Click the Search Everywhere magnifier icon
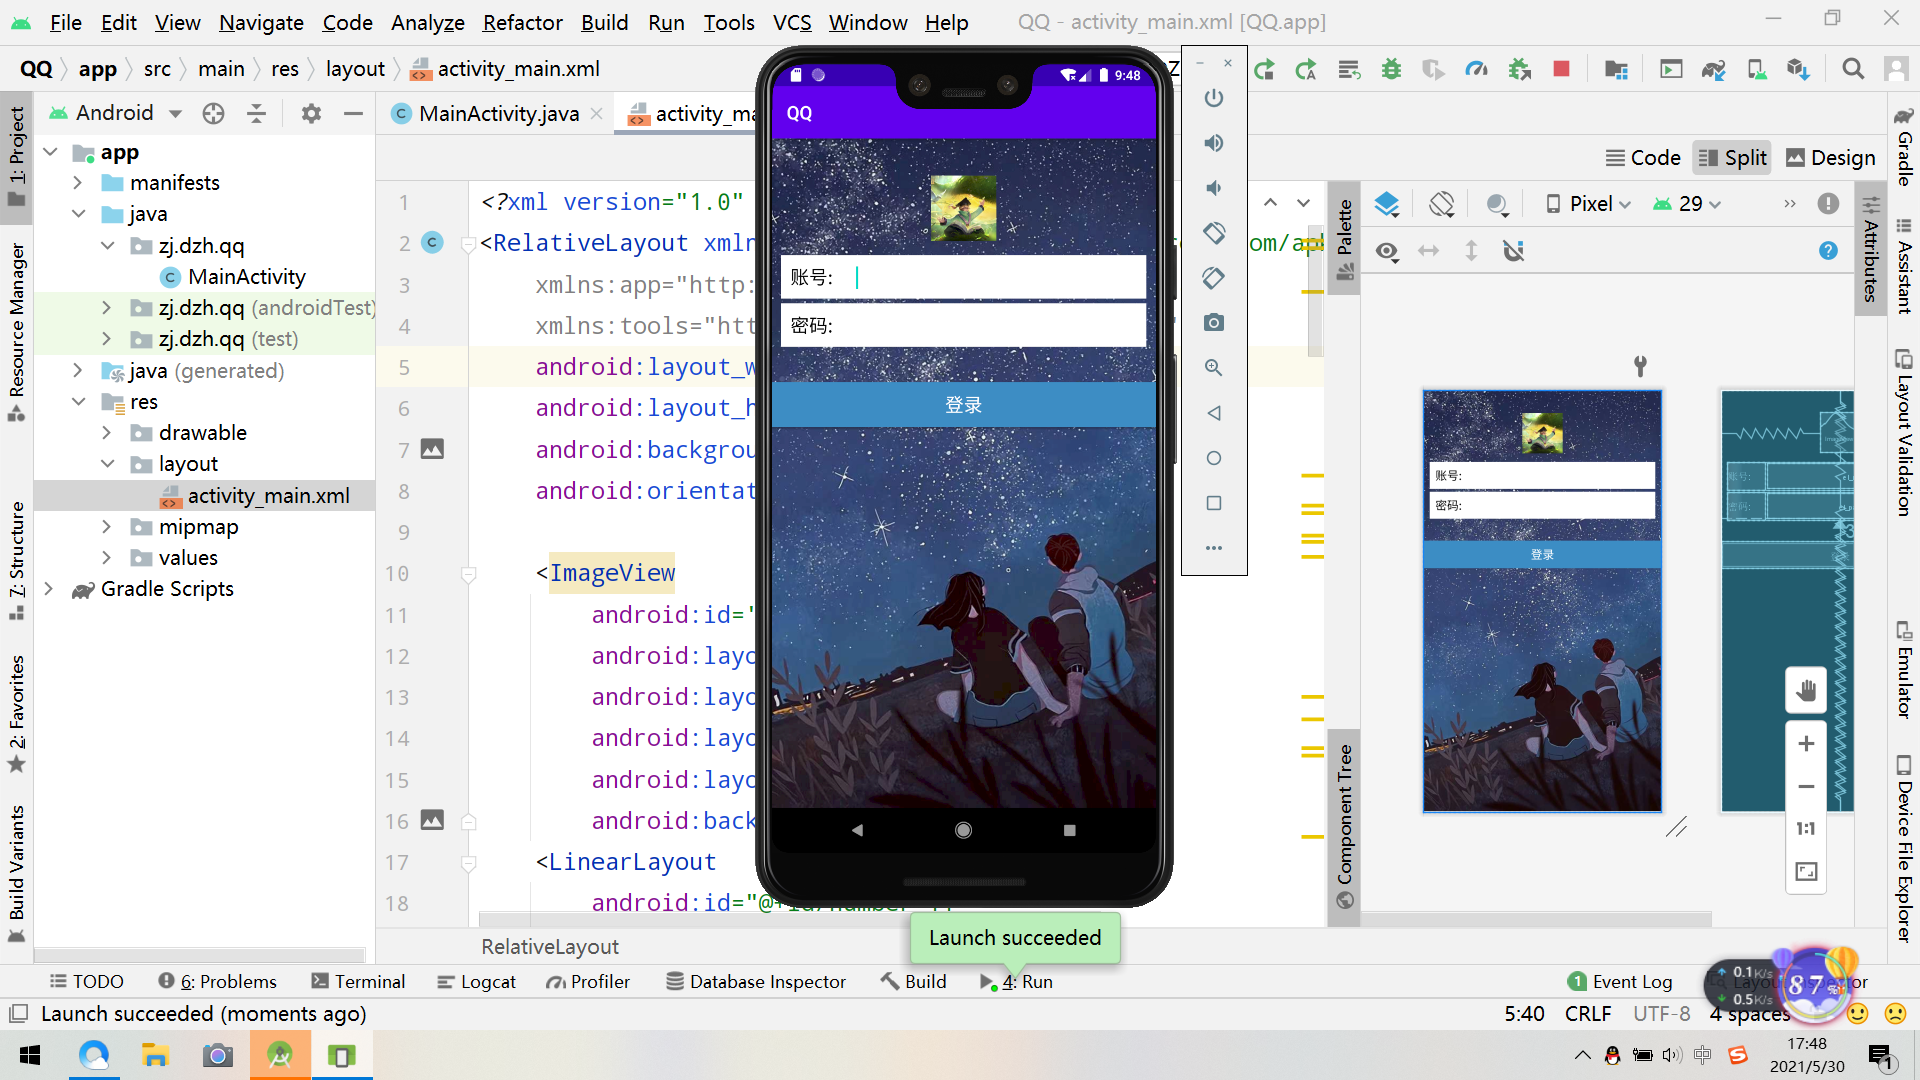The image size is (1920, 1080). 1853,69
